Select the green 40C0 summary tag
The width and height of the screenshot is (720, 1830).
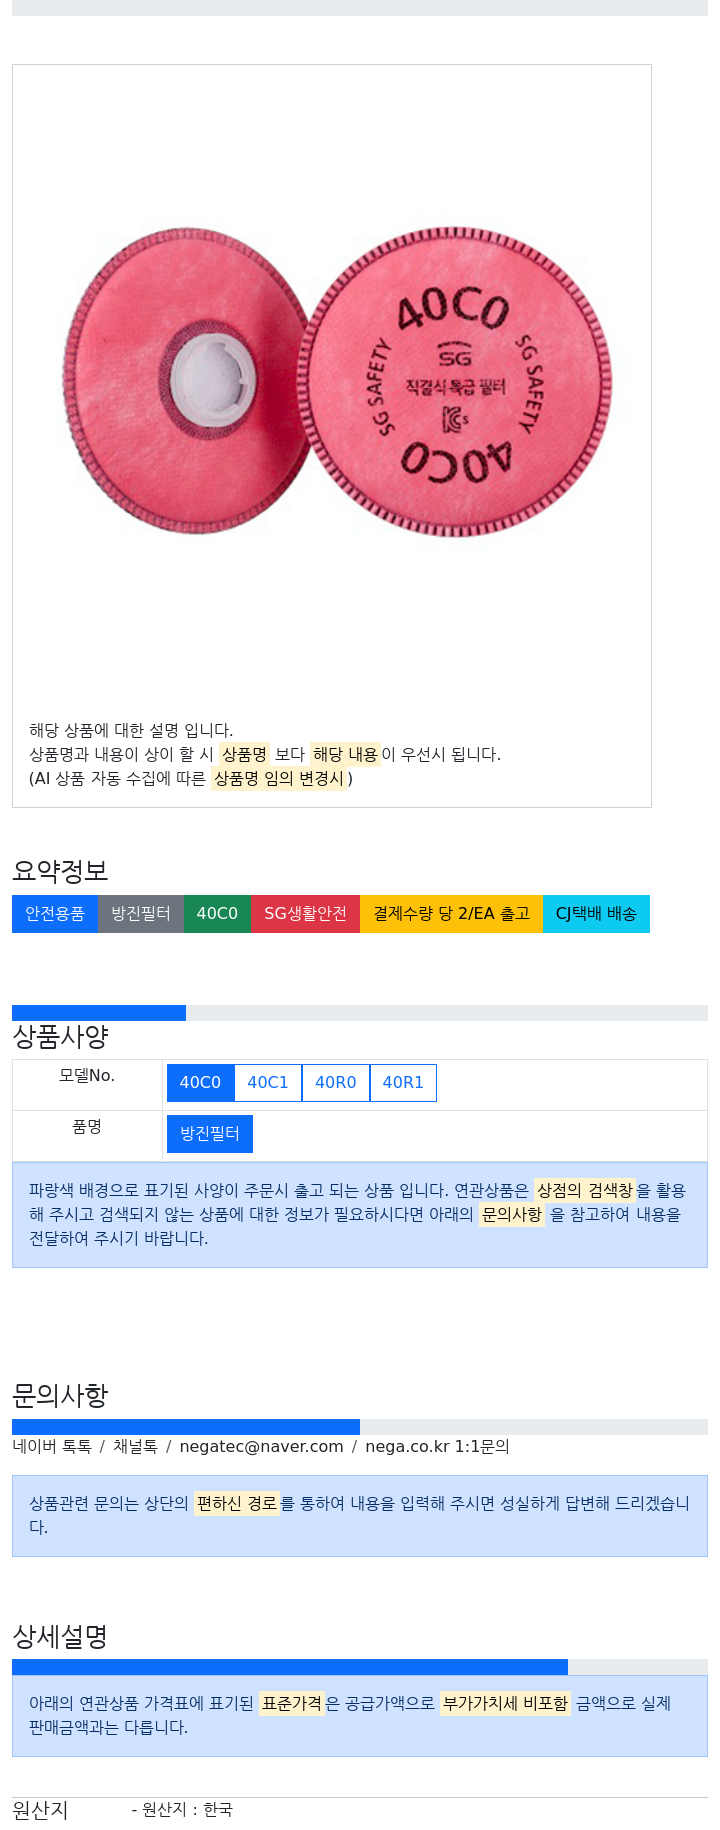pyautogui.click(x=217, y=914)
